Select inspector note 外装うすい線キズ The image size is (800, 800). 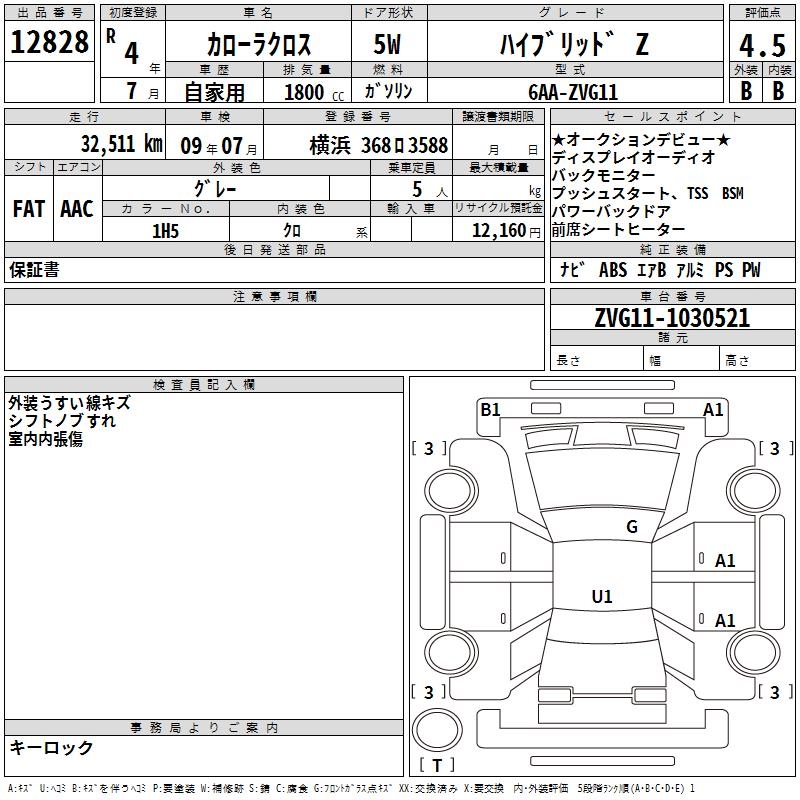[69, 403]
